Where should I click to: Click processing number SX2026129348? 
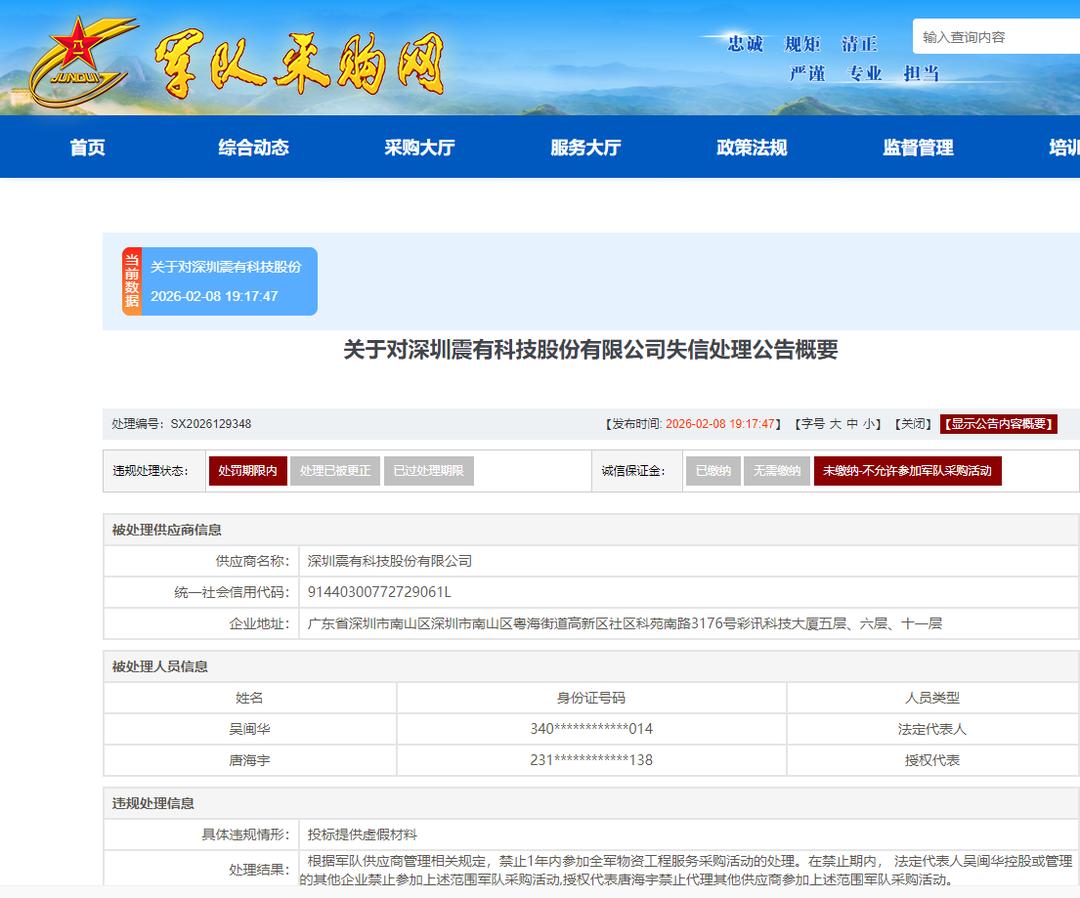coord(211,424)
